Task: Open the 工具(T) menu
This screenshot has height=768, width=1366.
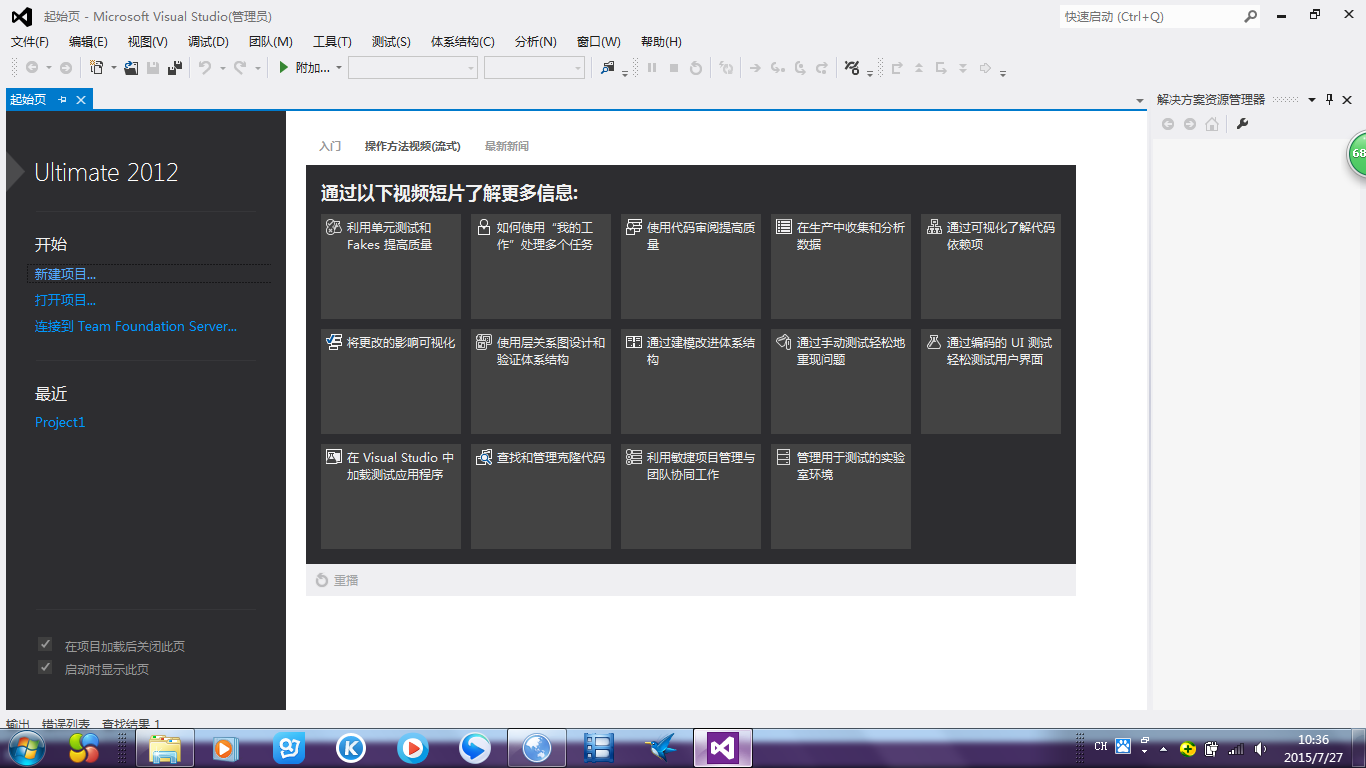Action: [x=332, y=41]
